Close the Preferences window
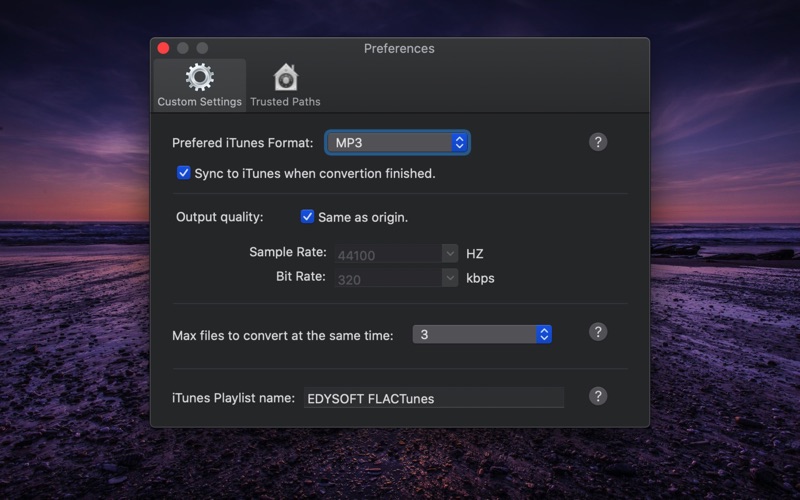800x500 pixels. pos(163,48)
